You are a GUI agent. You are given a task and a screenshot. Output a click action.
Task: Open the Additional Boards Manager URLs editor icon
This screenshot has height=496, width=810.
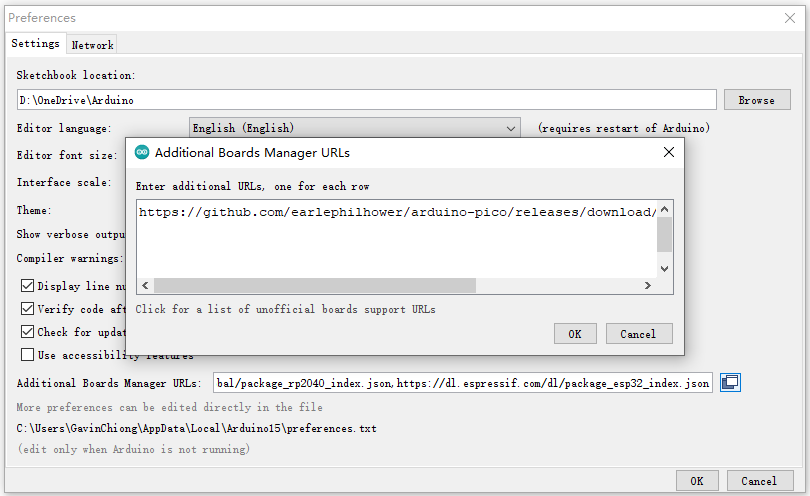[x=730, y=383]
